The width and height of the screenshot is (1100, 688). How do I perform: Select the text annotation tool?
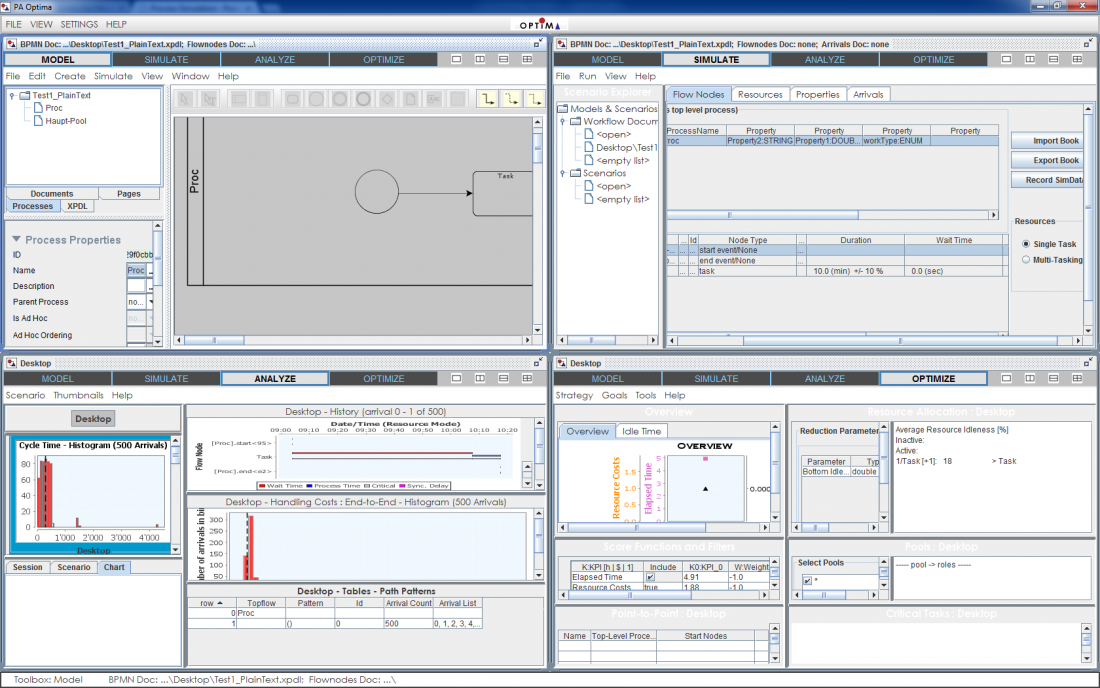434,97
